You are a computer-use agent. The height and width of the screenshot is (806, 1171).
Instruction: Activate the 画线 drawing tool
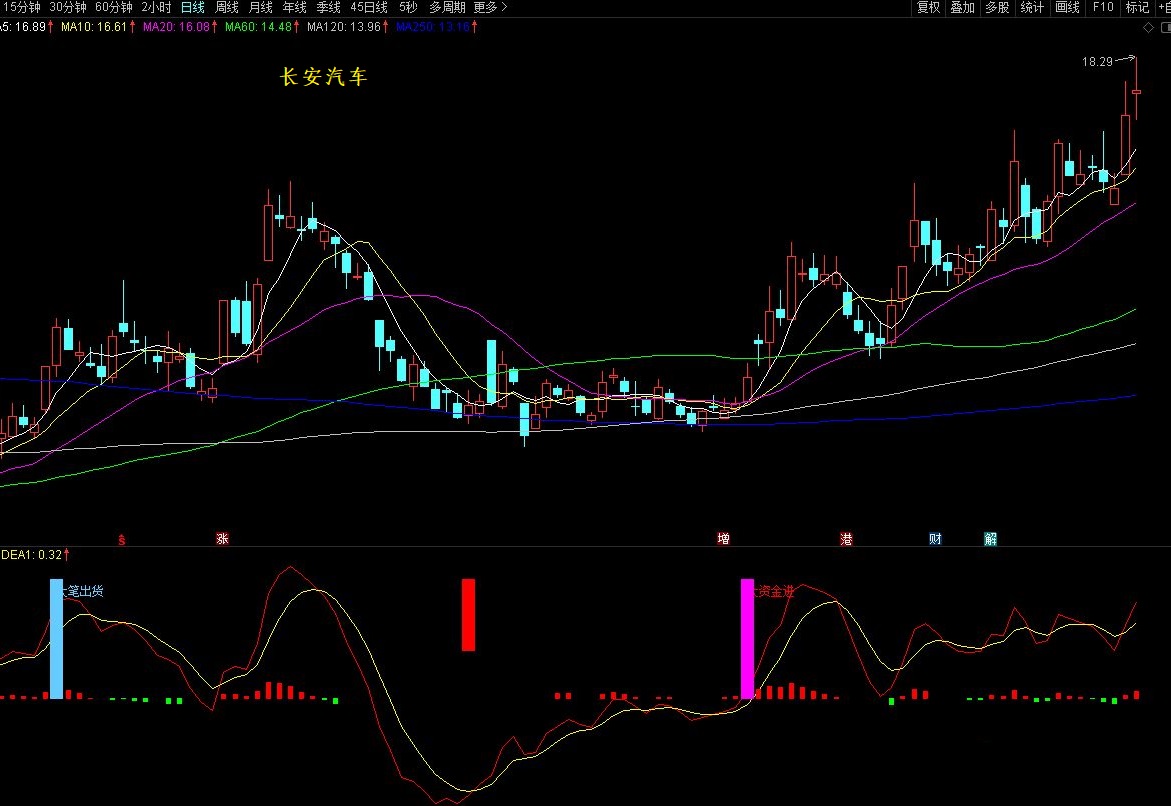pos(1067,7)
